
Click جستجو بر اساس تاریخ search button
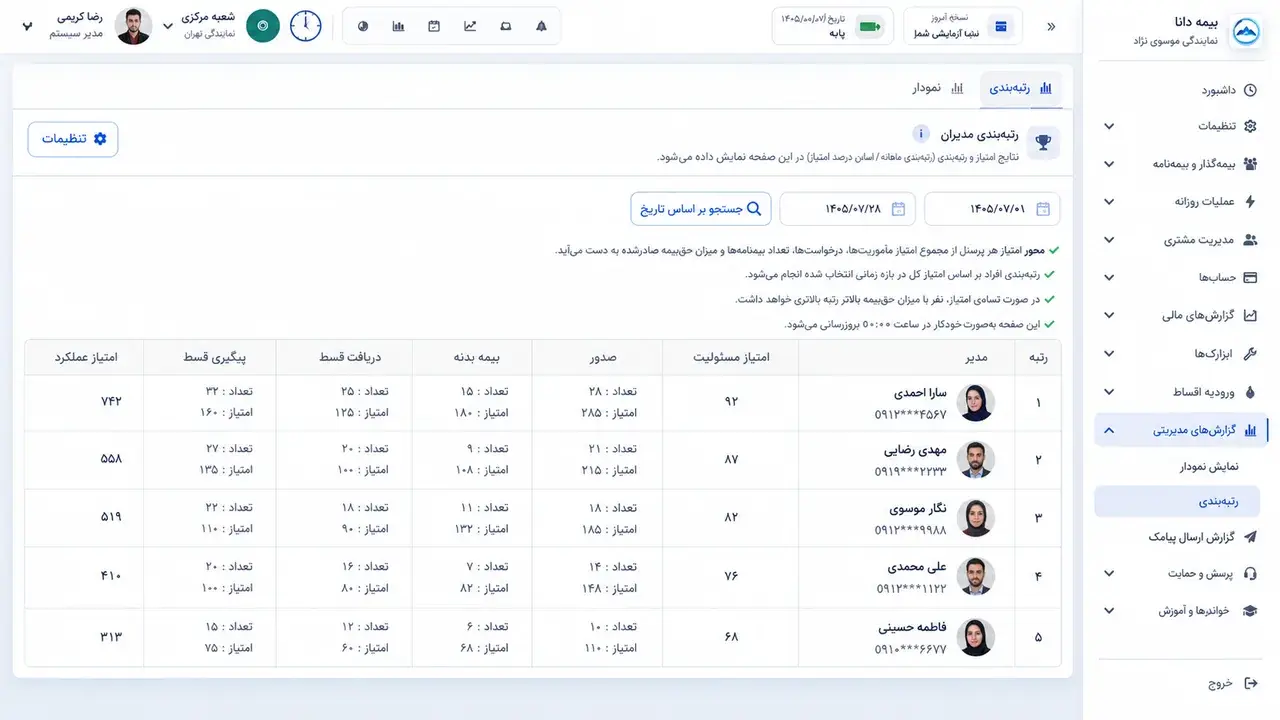click(701, 209)
